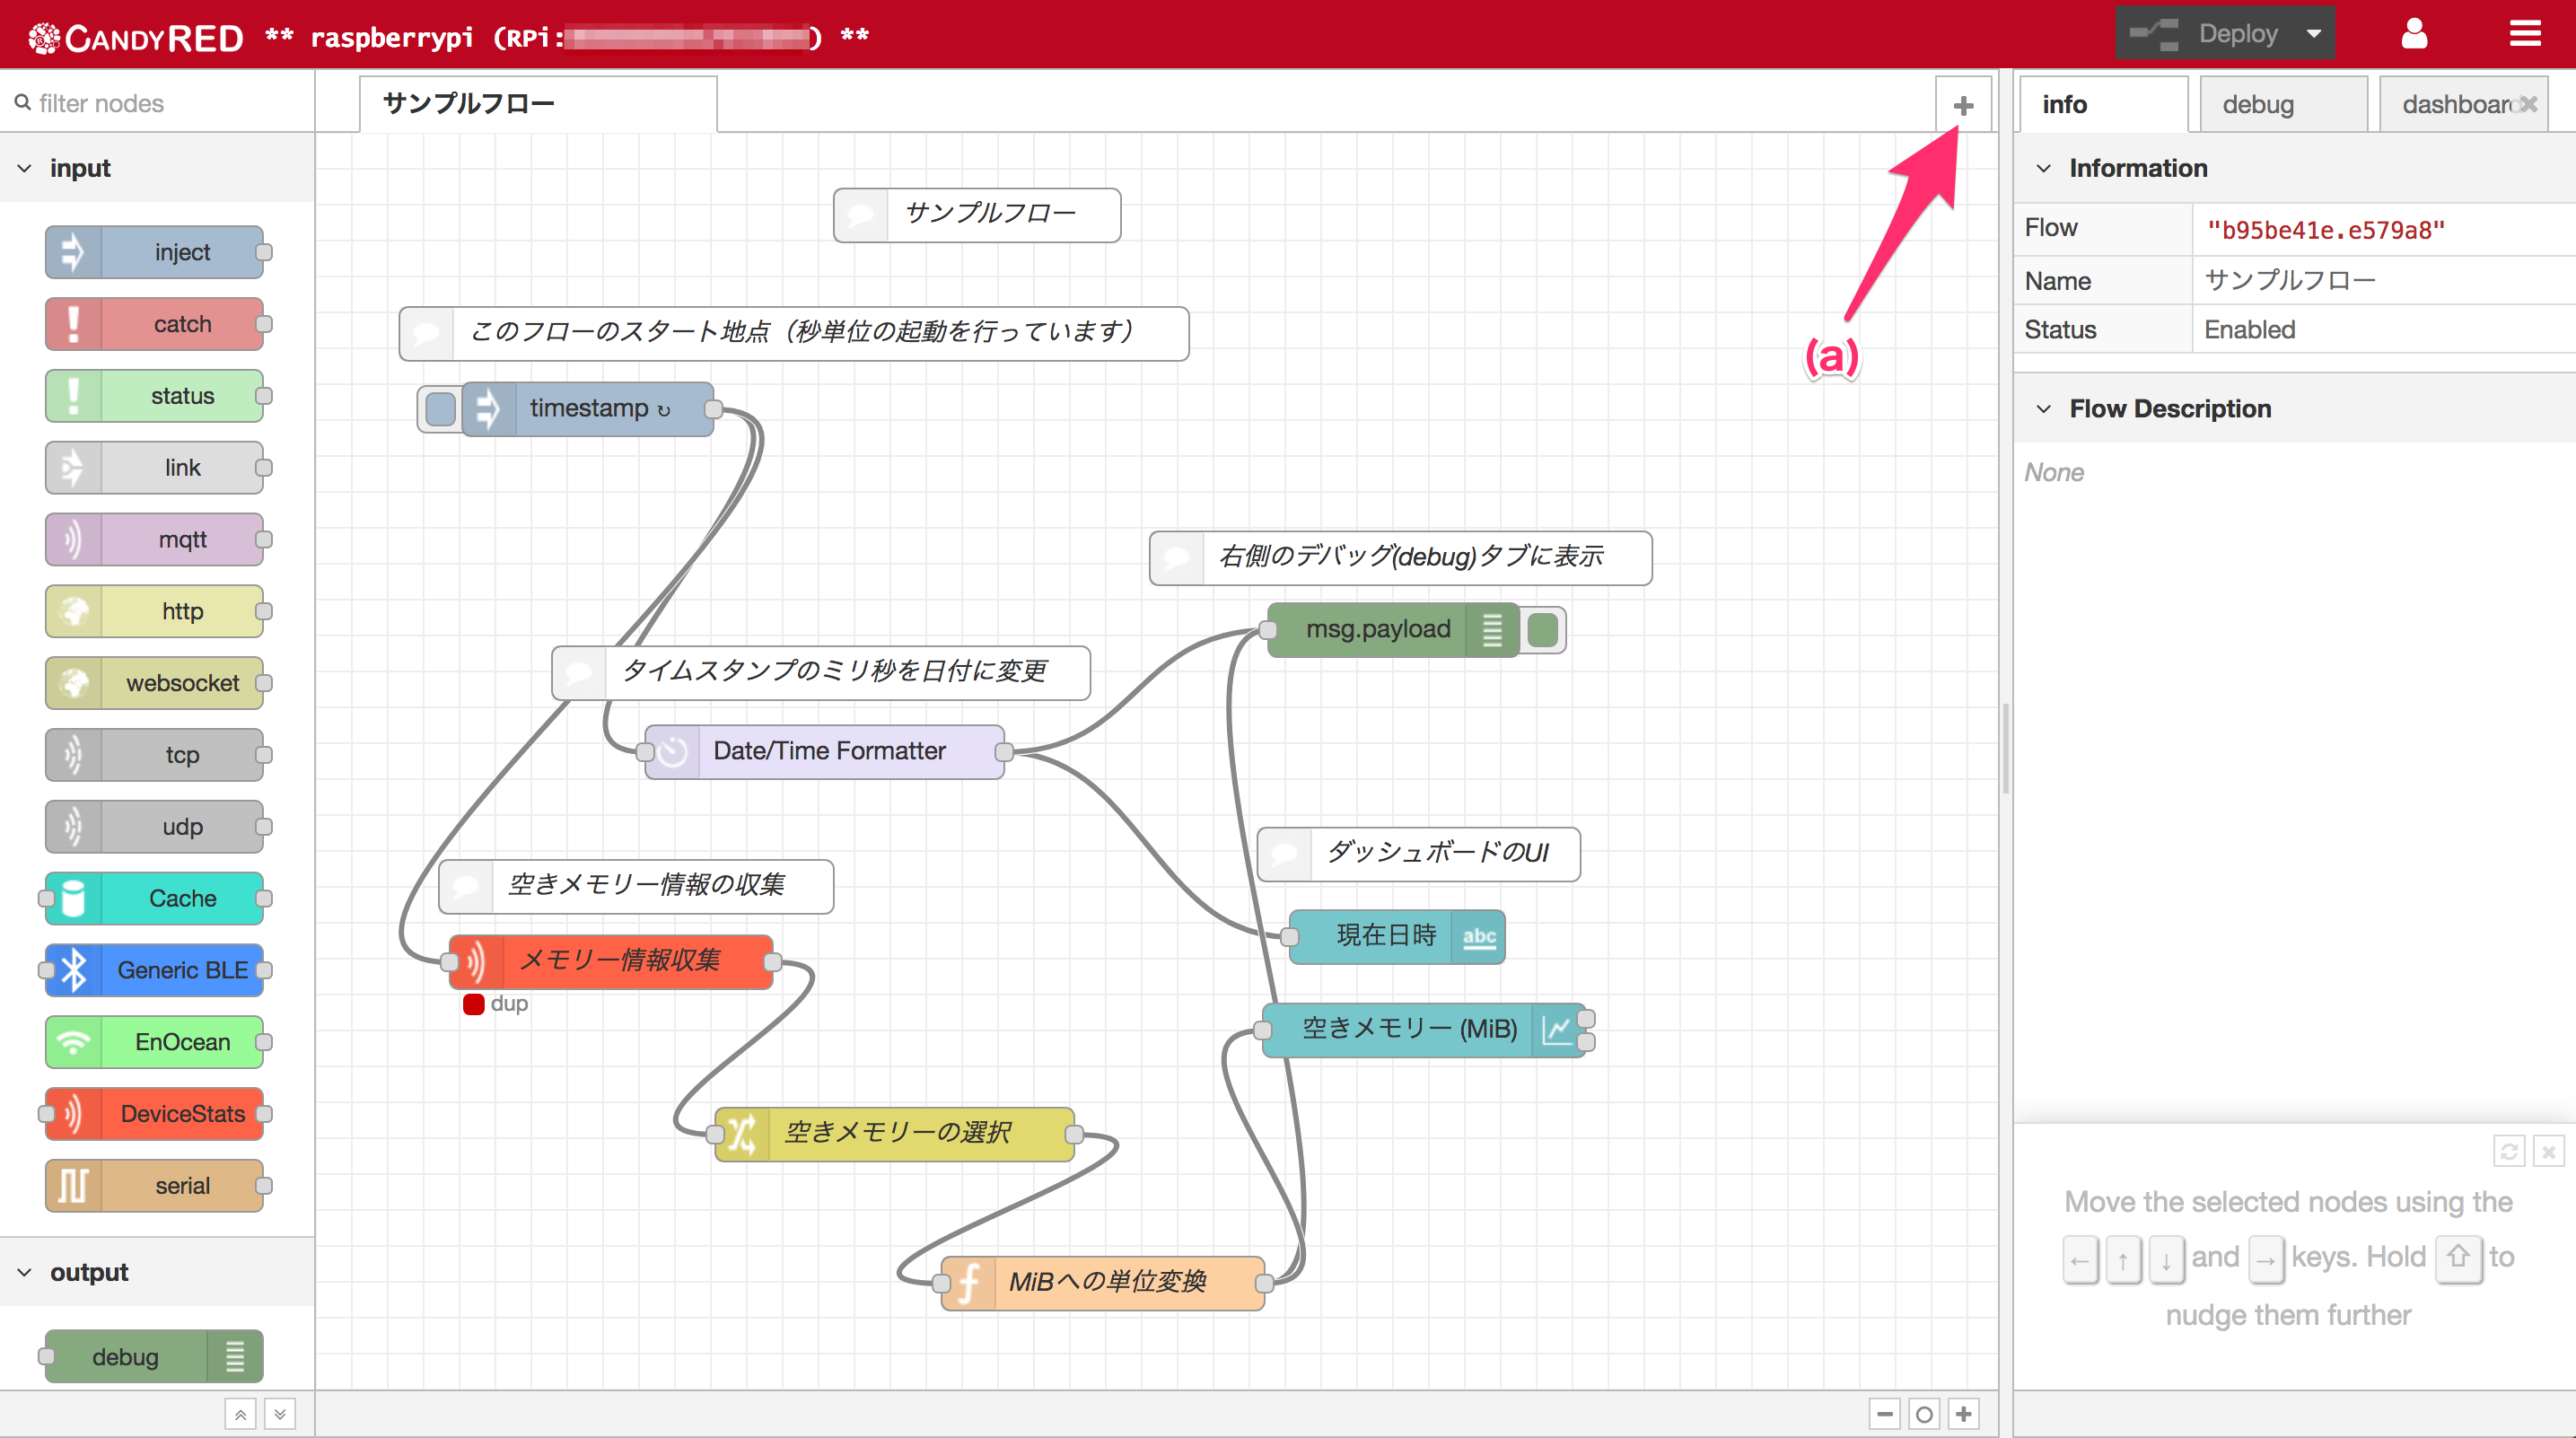Image resolution: width=2576 pixels, height=1438 pixels.
Task: Toggle the msg.payload debug output
Action: (x=1543, y=630)
